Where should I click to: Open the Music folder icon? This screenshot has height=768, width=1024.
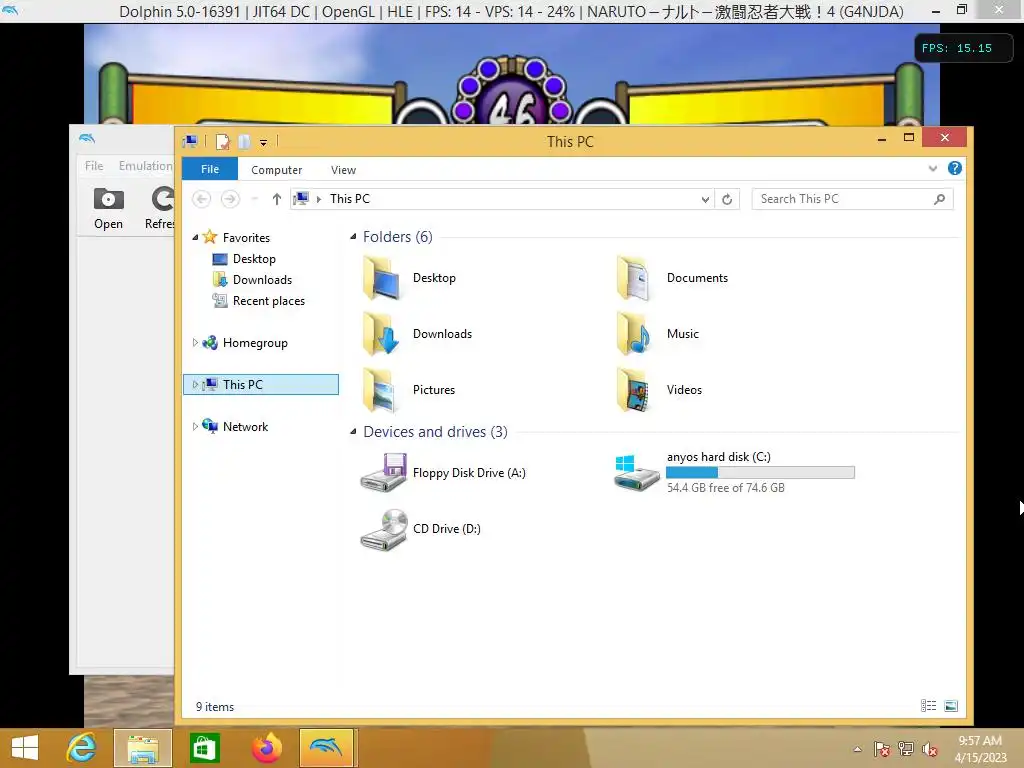pos(634,334)
